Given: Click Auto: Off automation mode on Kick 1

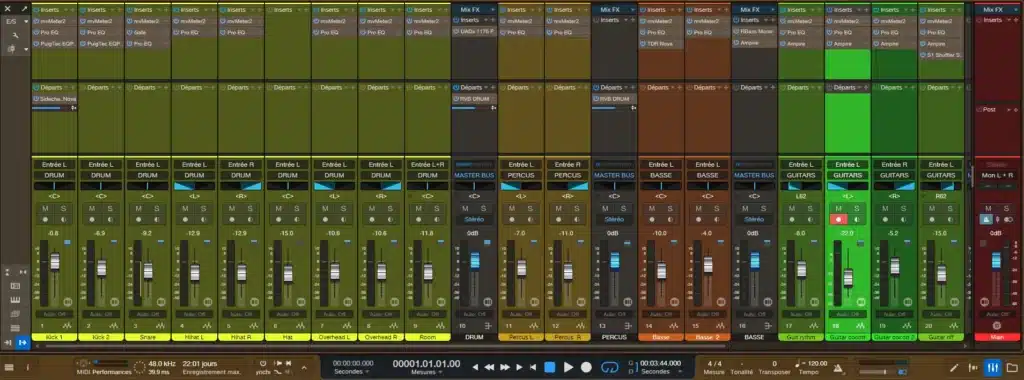Looking at the screenshot, I should click(x=55, y=314).
